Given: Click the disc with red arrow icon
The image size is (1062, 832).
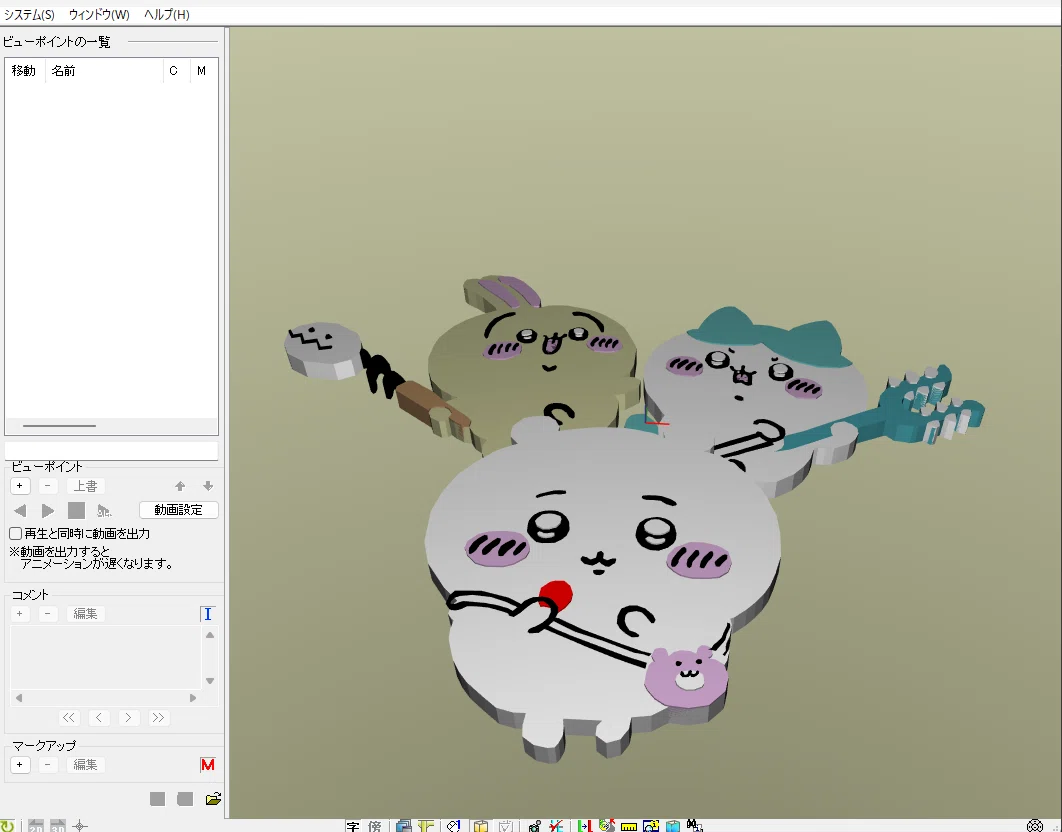Looking at the screenshot, I should tap(607, 826).
